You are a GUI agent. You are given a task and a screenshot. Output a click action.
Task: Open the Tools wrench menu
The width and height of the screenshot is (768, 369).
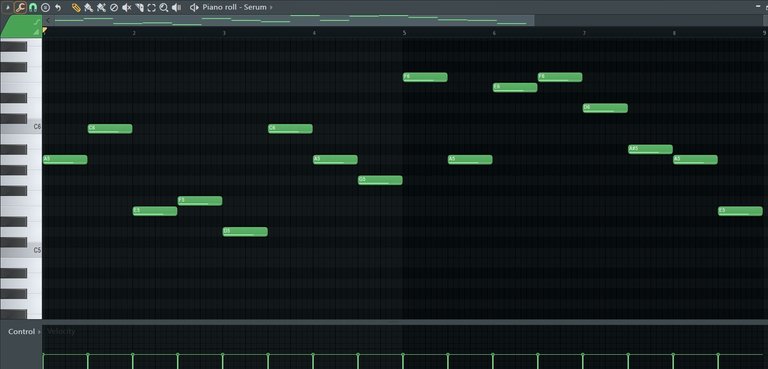coord(20,7)
